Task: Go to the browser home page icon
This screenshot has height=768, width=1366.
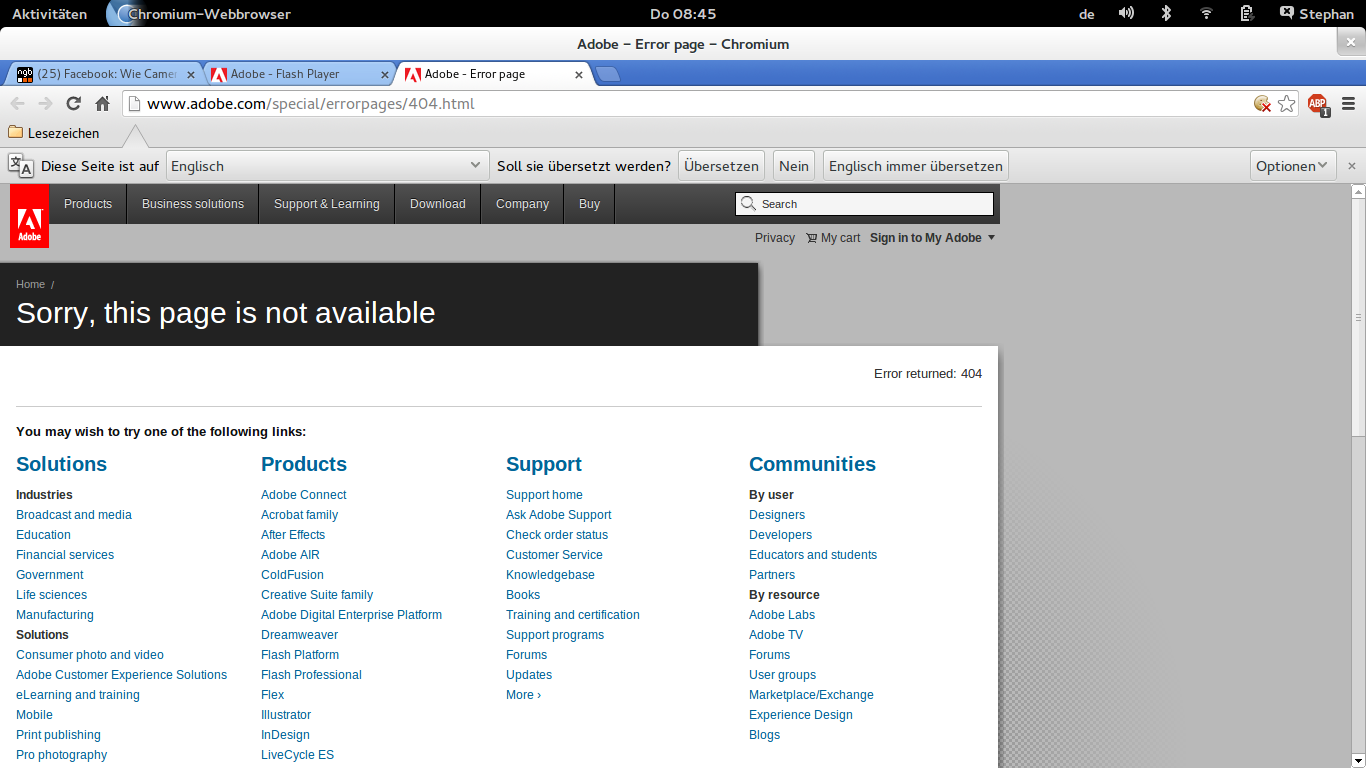Action: pos(102,104)
